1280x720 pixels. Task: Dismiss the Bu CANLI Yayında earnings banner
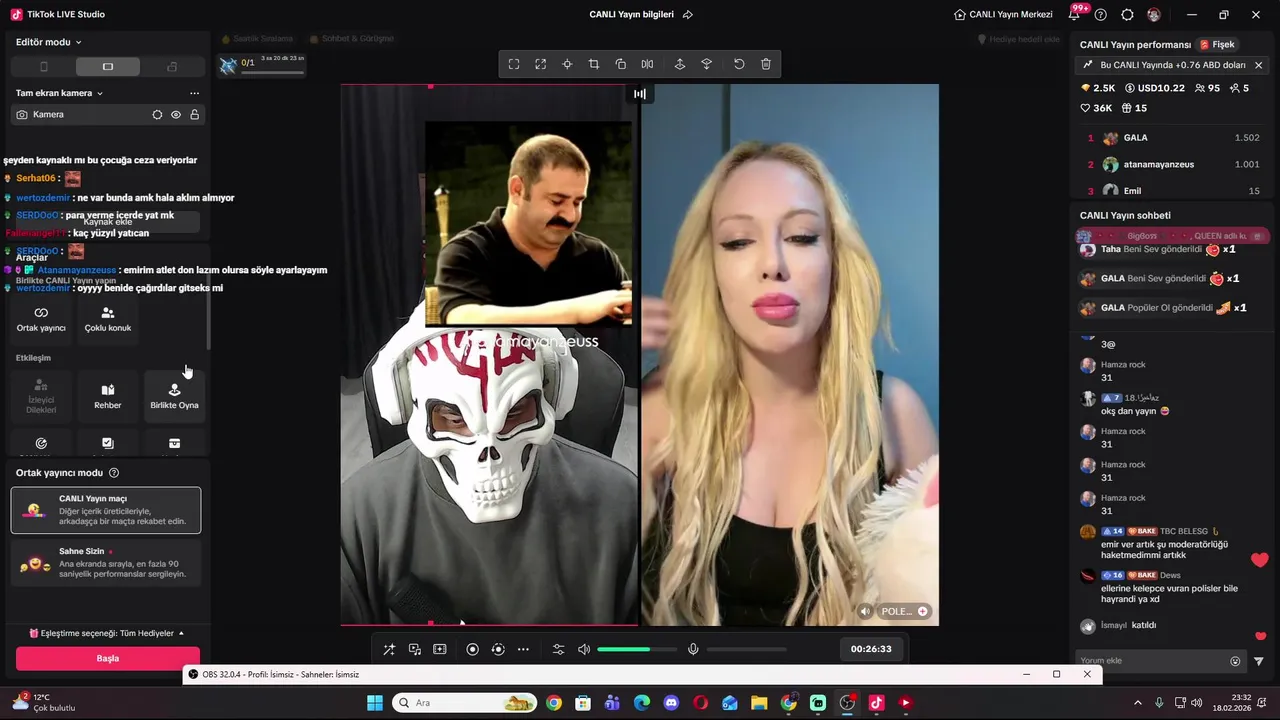pyautogui.click(x=1258, y=65)
